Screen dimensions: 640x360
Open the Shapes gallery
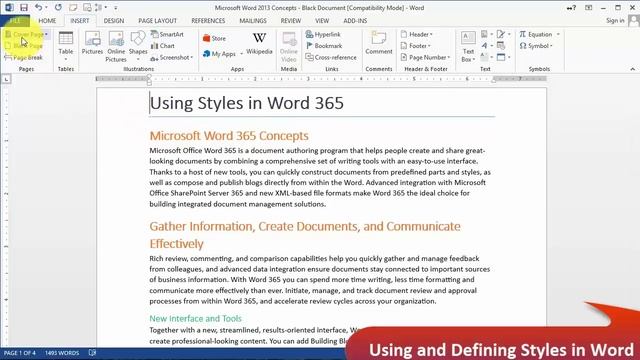[138, 46]
